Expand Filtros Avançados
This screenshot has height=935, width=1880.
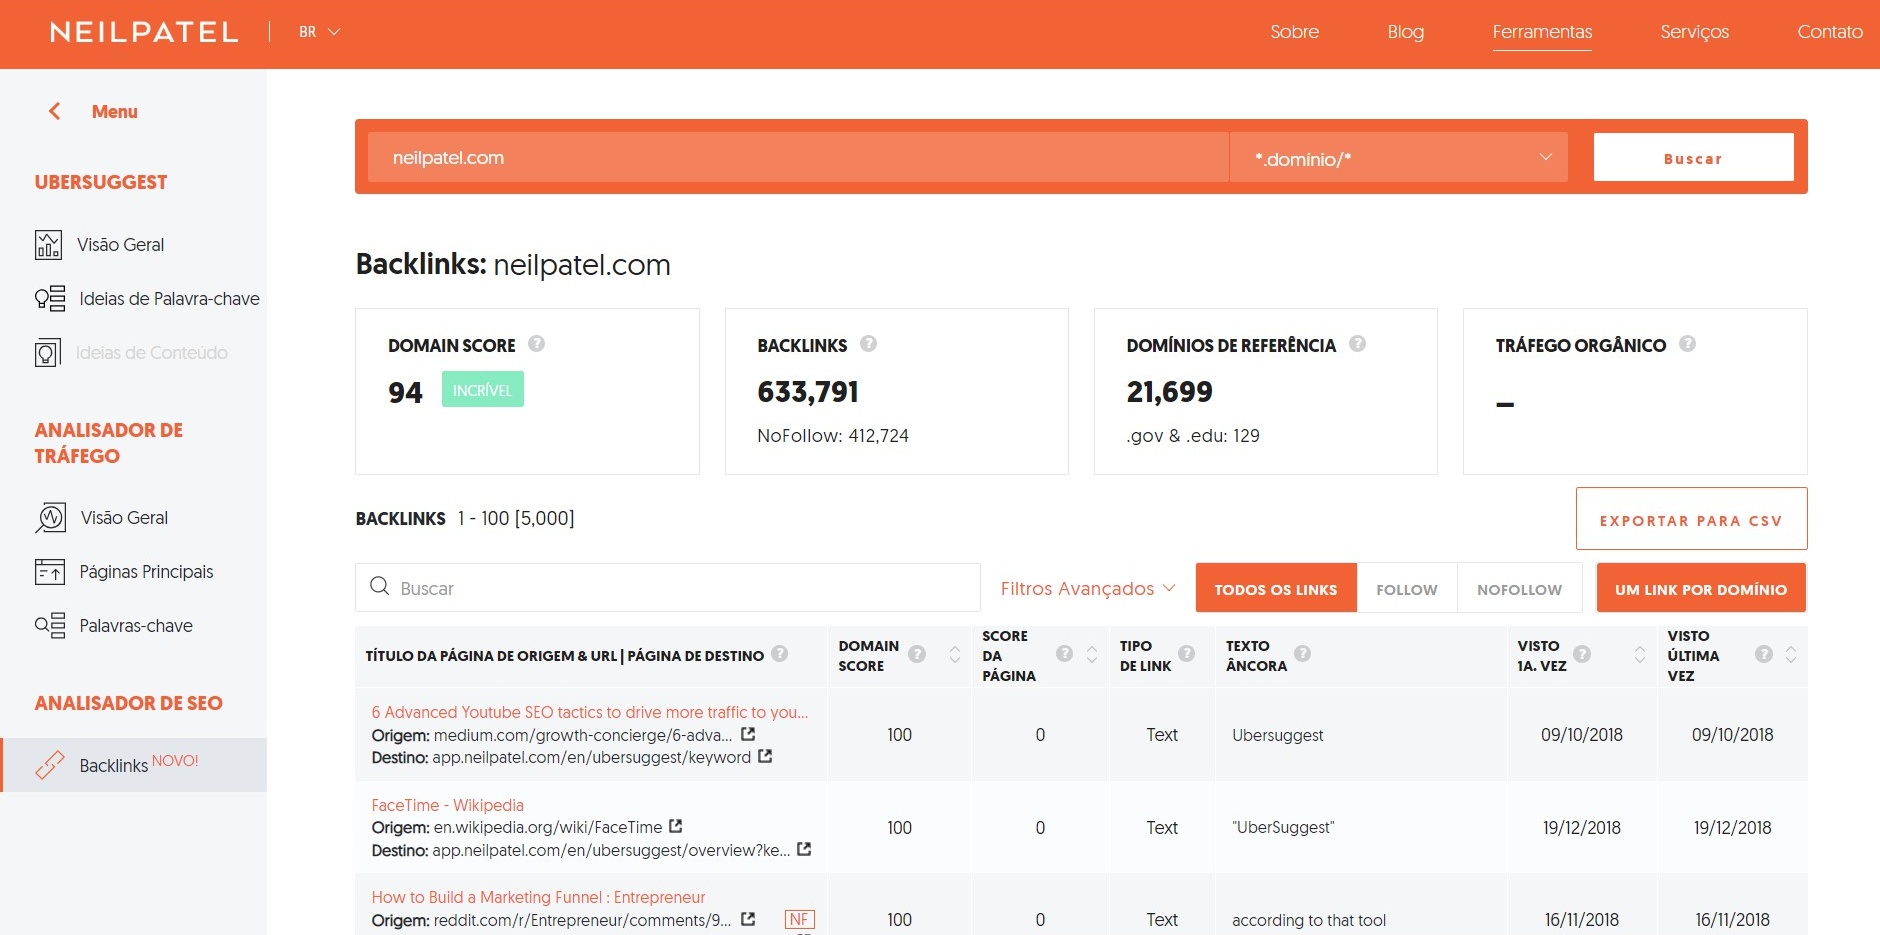[1088, 588]
